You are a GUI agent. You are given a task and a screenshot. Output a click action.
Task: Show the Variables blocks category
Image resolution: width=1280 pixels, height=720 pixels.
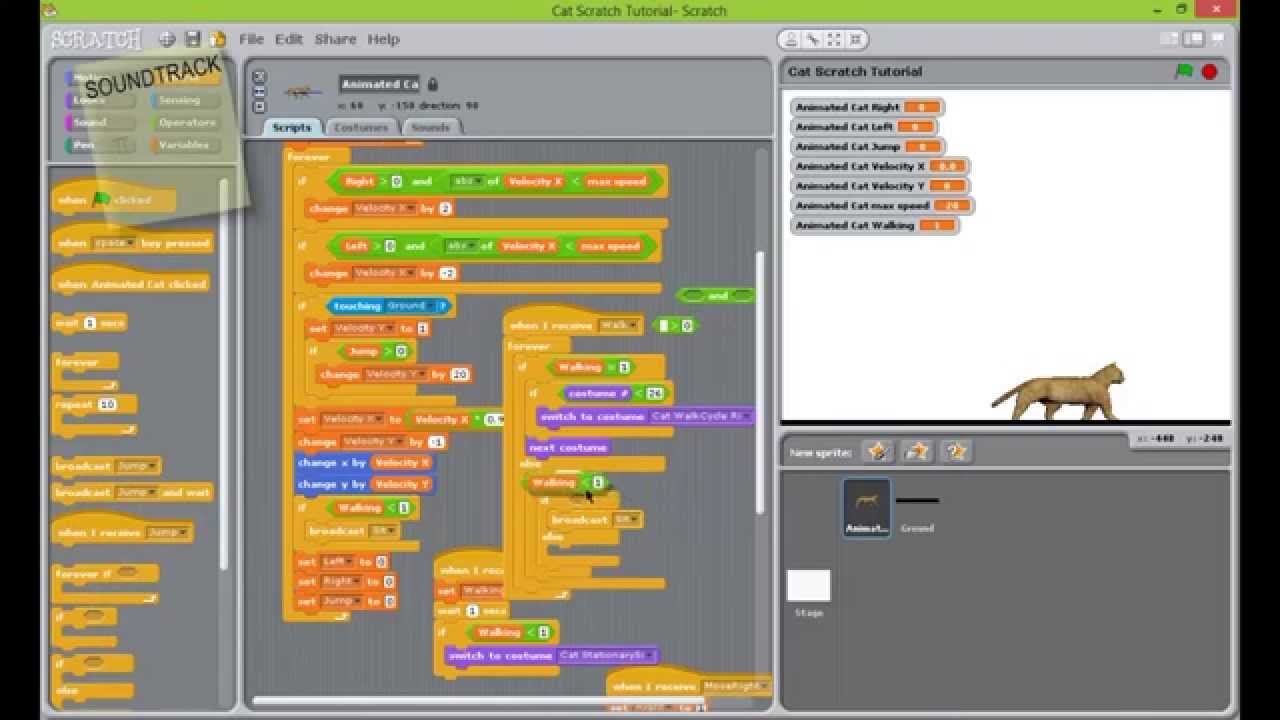pos(184,145)
